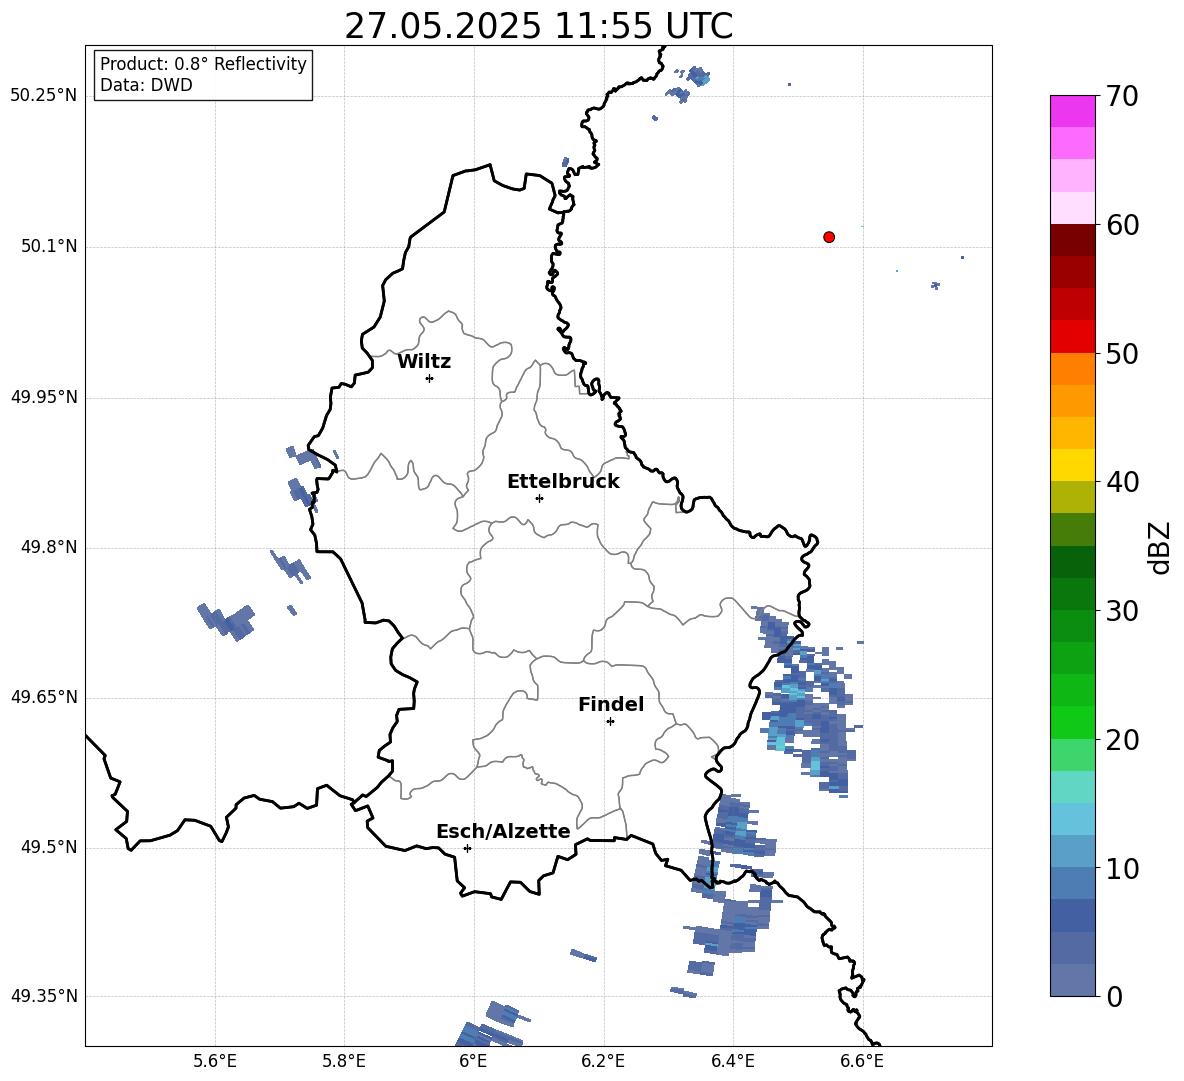
Task: Pick the dark maroon swatch below 60
Action: click(1073, 240)
